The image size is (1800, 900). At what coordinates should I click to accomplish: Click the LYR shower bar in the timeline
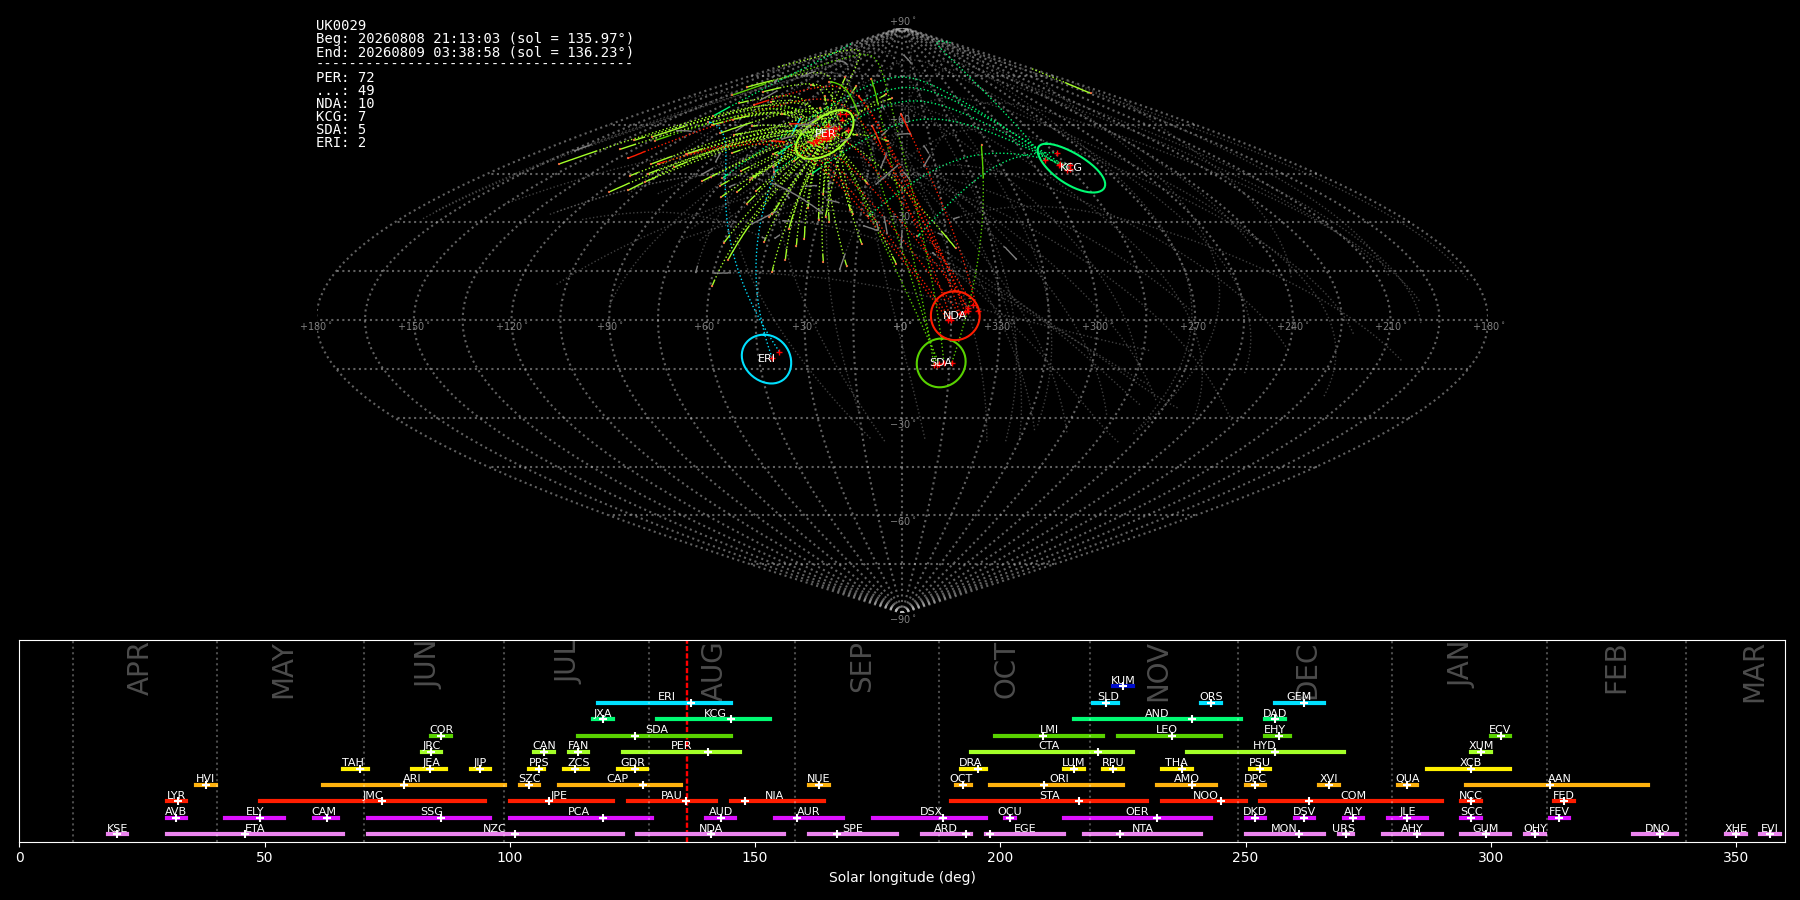(x=176, y=801)
